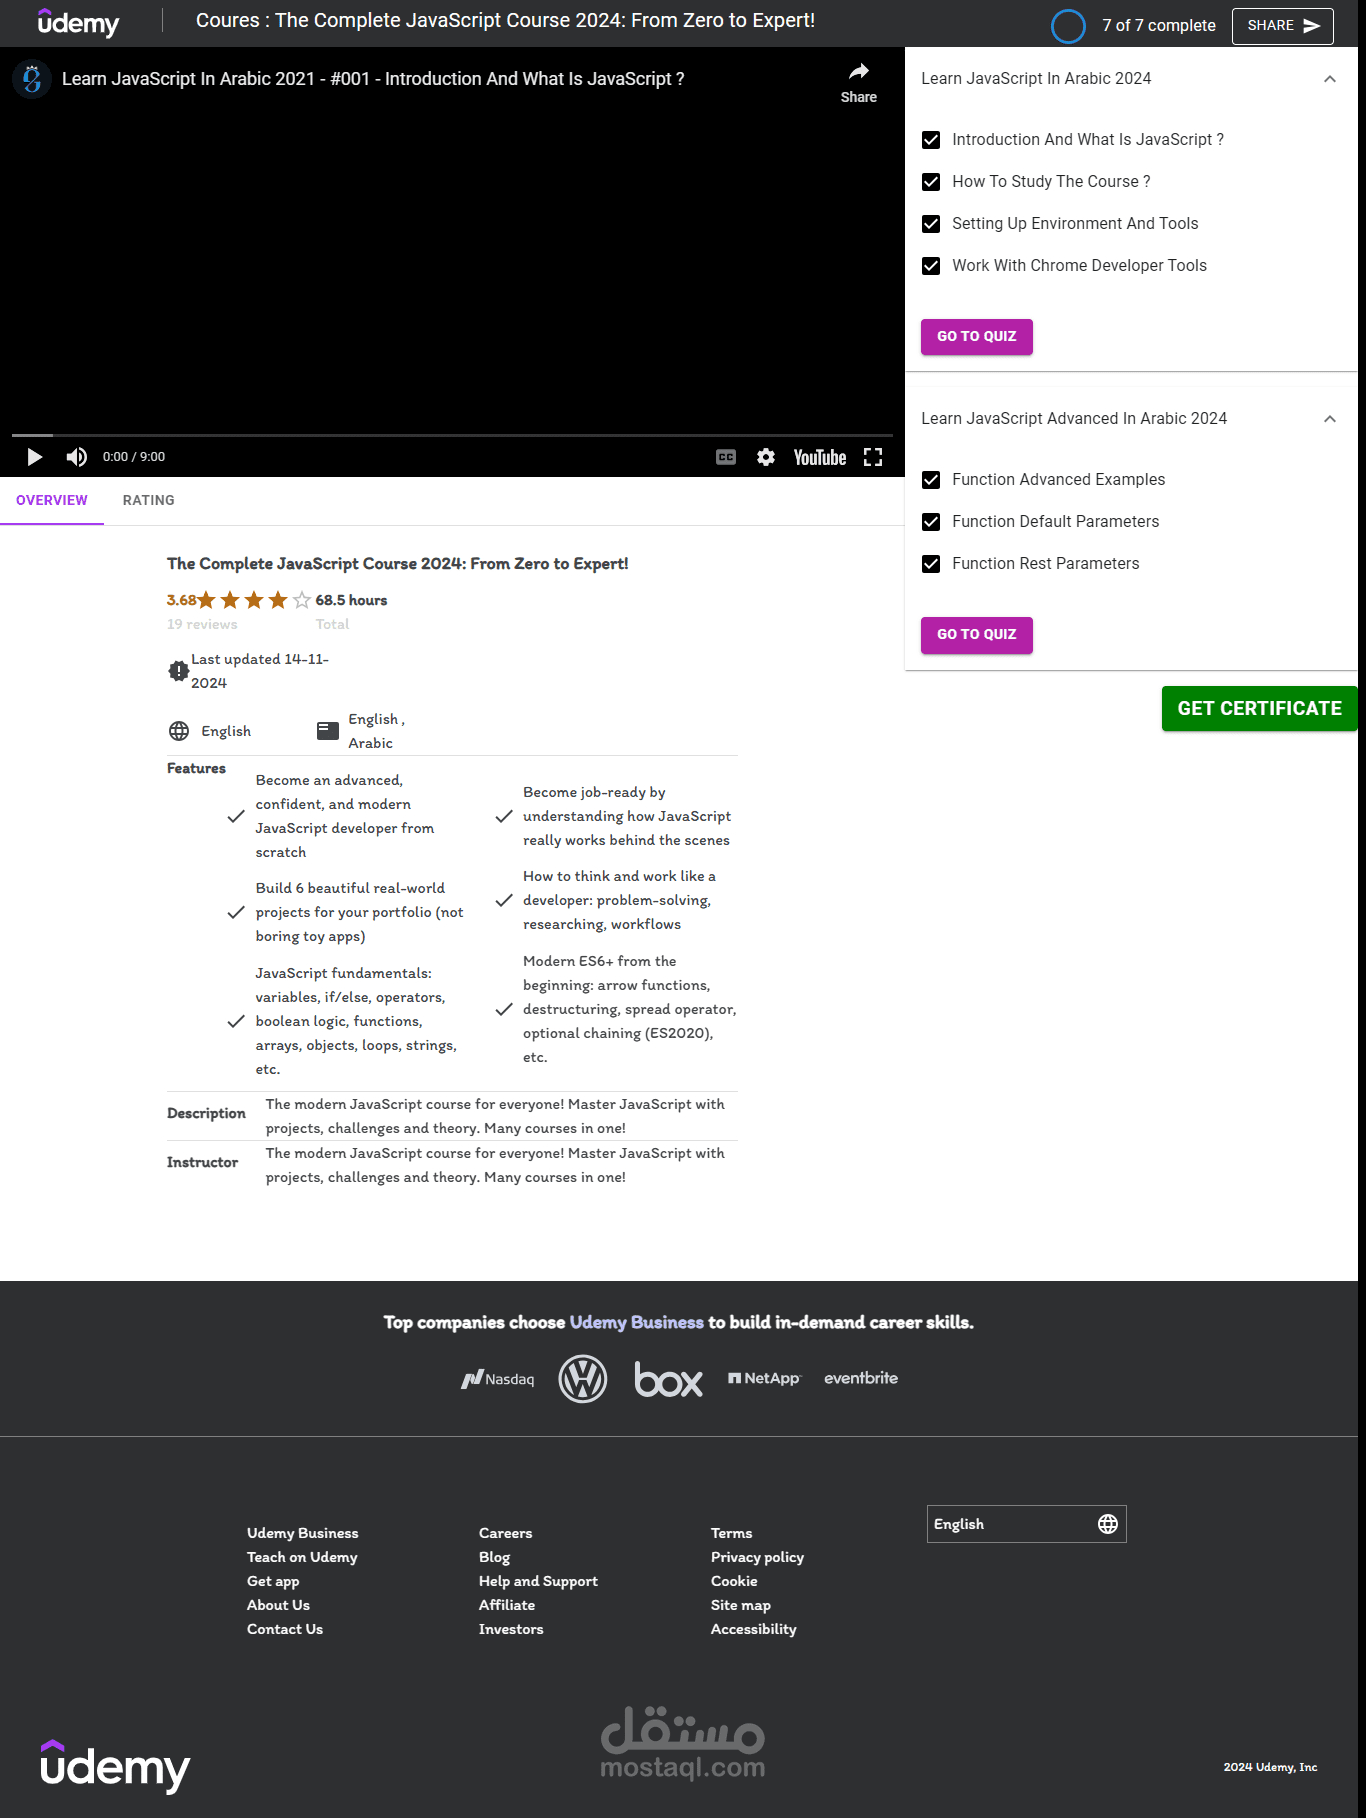Click the Volkswagen logo
Image resolution: width=1366 pixels, height=1818 pixels.
(583, 1379)
